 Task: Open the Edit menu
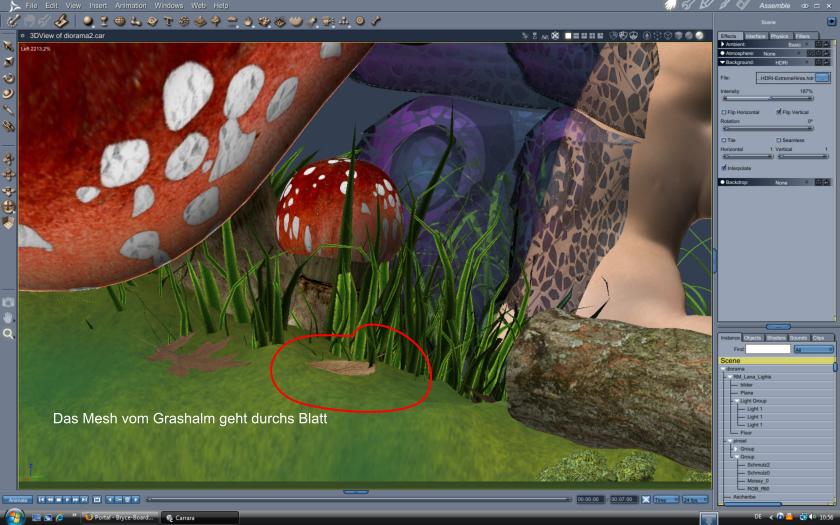(x=51, y=5)
